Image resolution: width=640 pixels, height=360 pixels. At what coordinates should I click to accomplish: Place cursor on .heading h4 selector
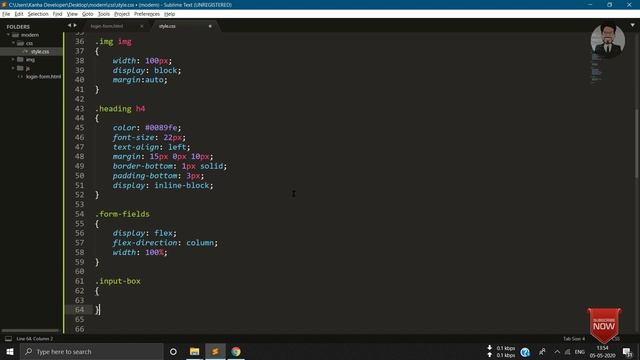[x=120, y=109]
